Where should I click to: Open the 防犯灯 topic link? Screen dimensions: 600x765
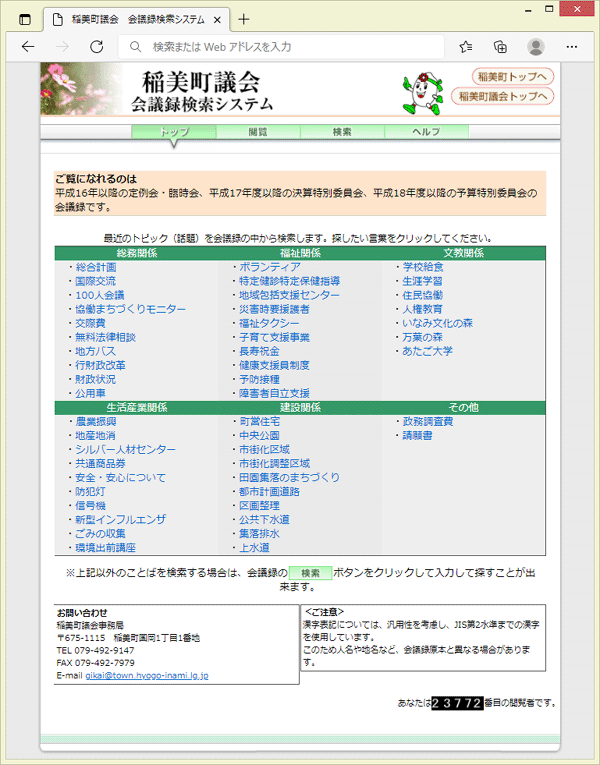90,491
